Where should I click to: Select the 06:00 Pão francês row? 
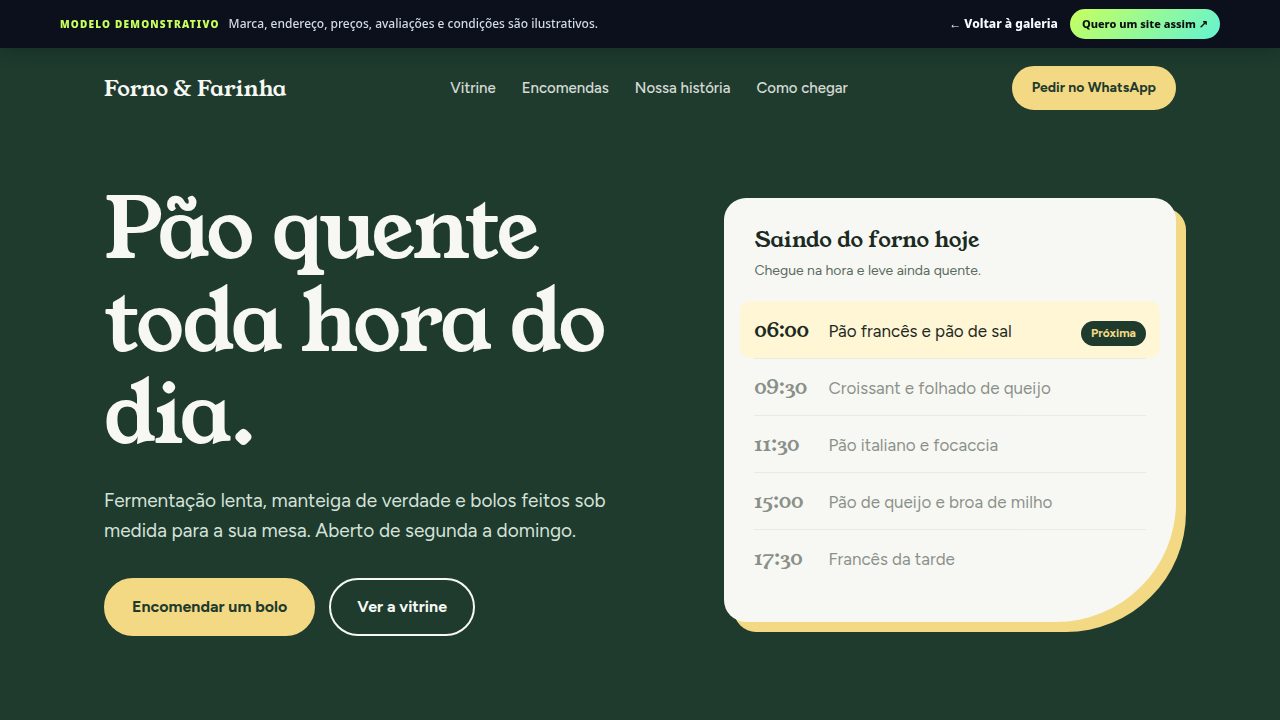pyautogui.click(x=950, y=331)
